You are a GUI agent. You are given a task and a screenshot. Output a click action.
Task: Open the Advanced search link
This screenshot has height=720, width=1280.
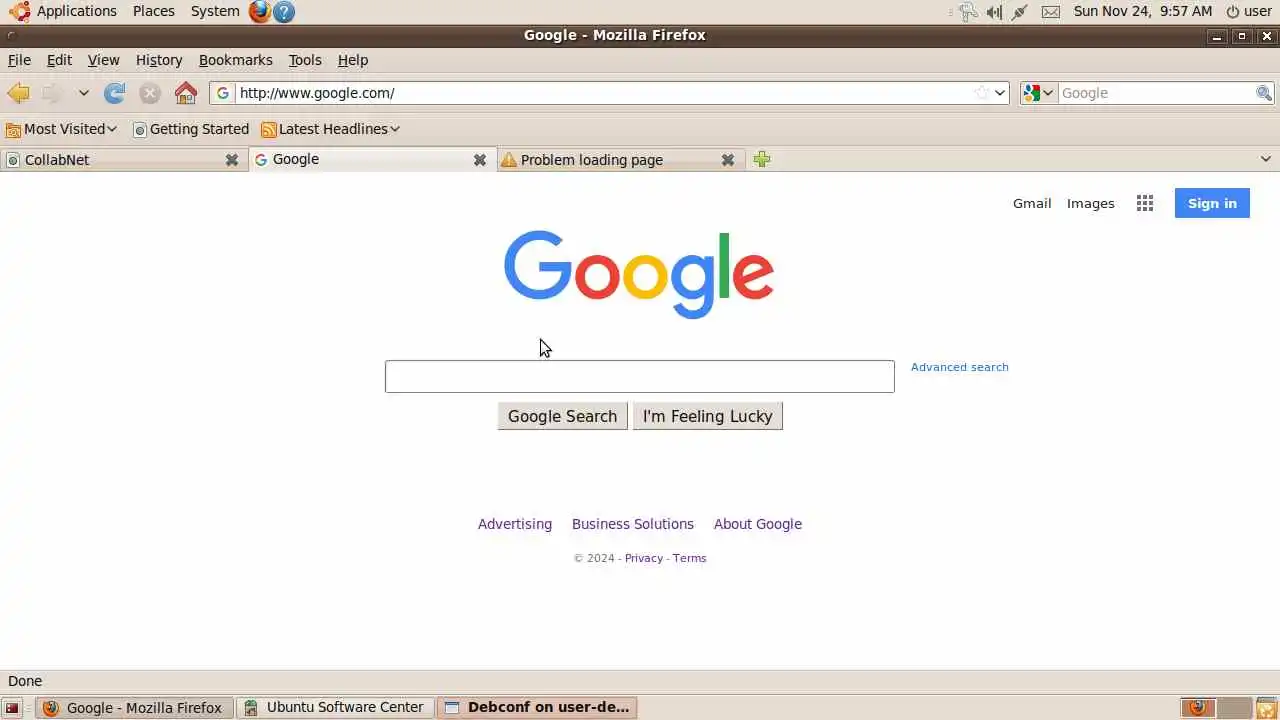(959, 367)
